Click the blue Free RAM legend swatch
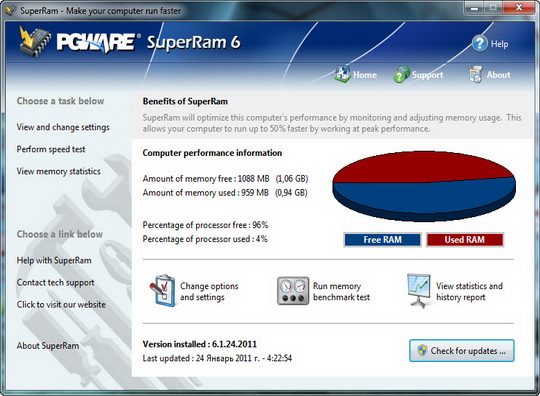 (x=382, y=240)
